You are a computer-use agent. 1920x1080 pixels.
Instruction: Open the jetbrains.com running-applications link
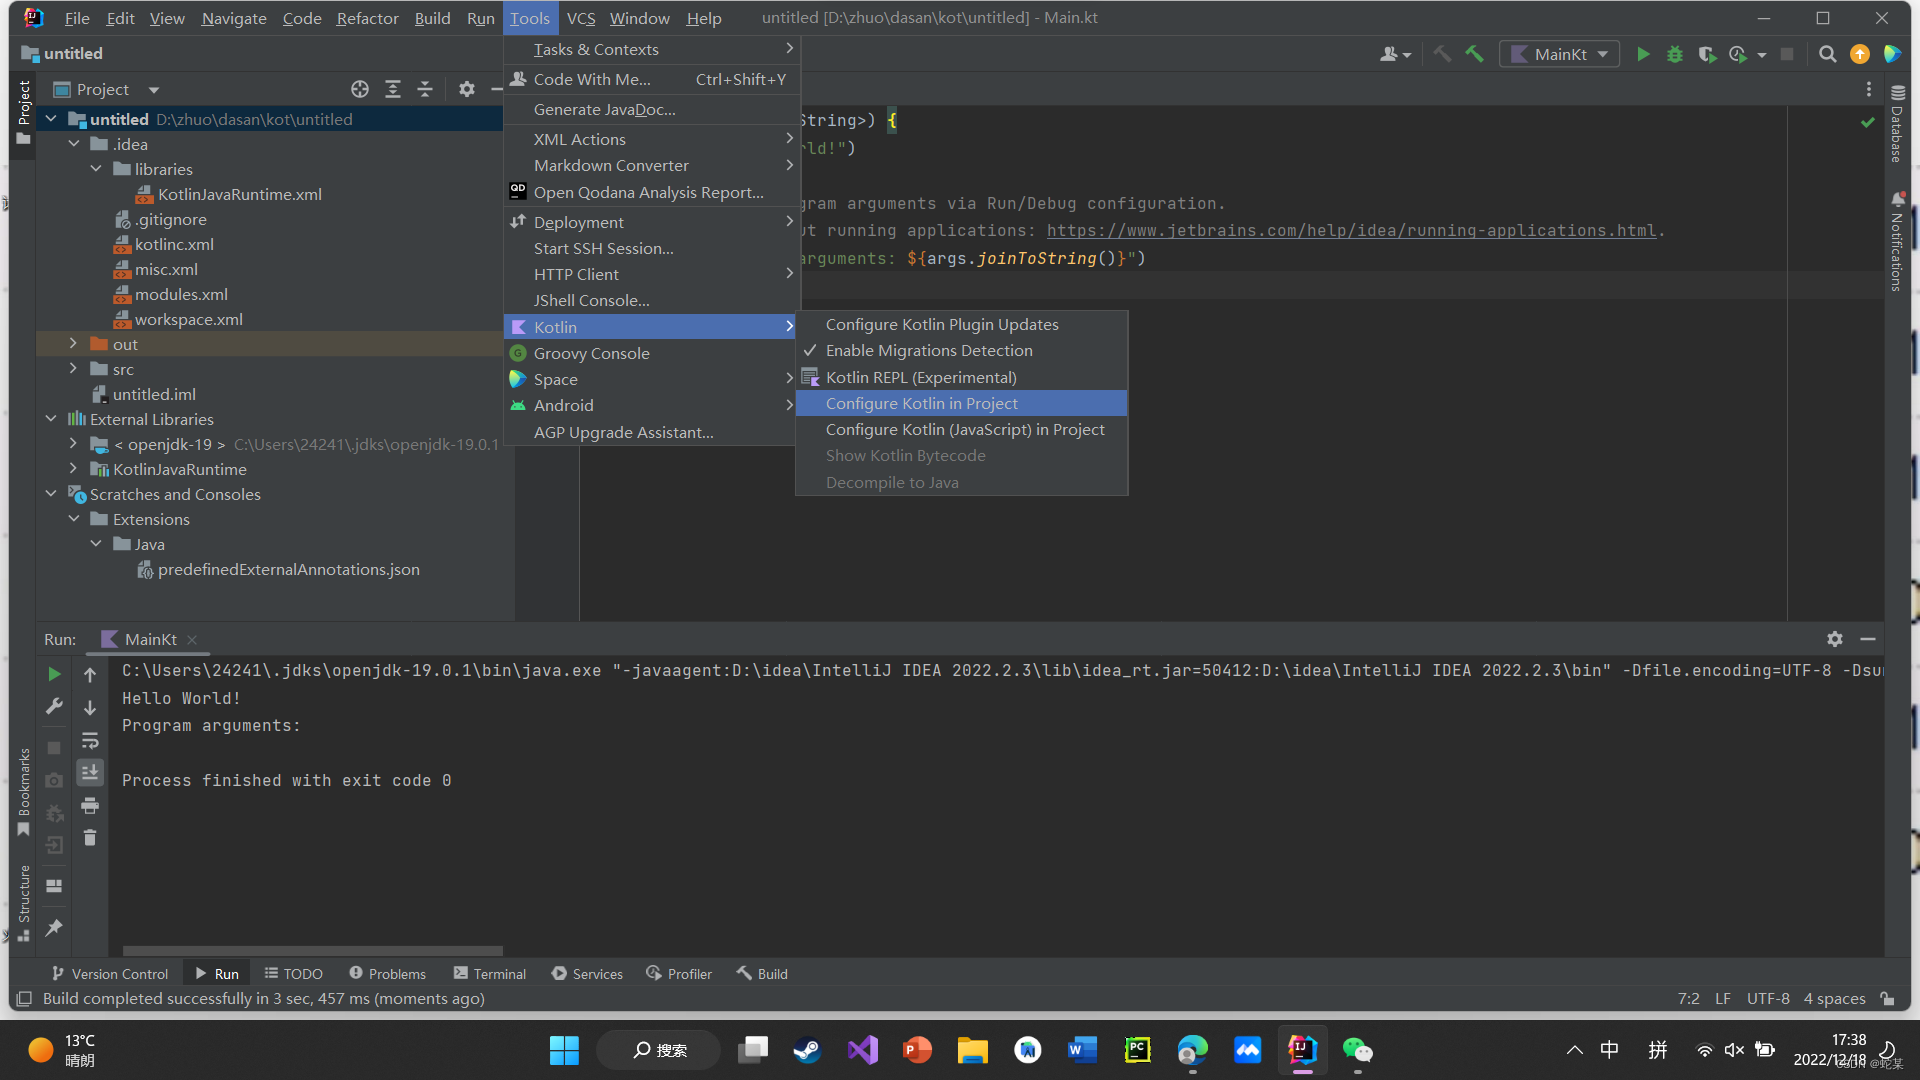pyautogui.click(x=1351, y=231)
